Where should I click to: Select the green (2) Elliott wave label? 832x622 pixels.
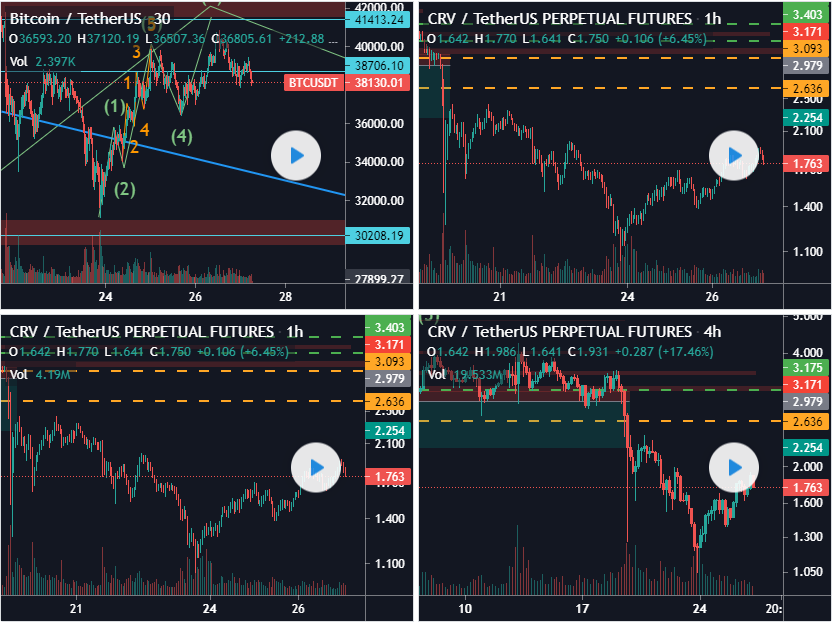click(125, 188)
